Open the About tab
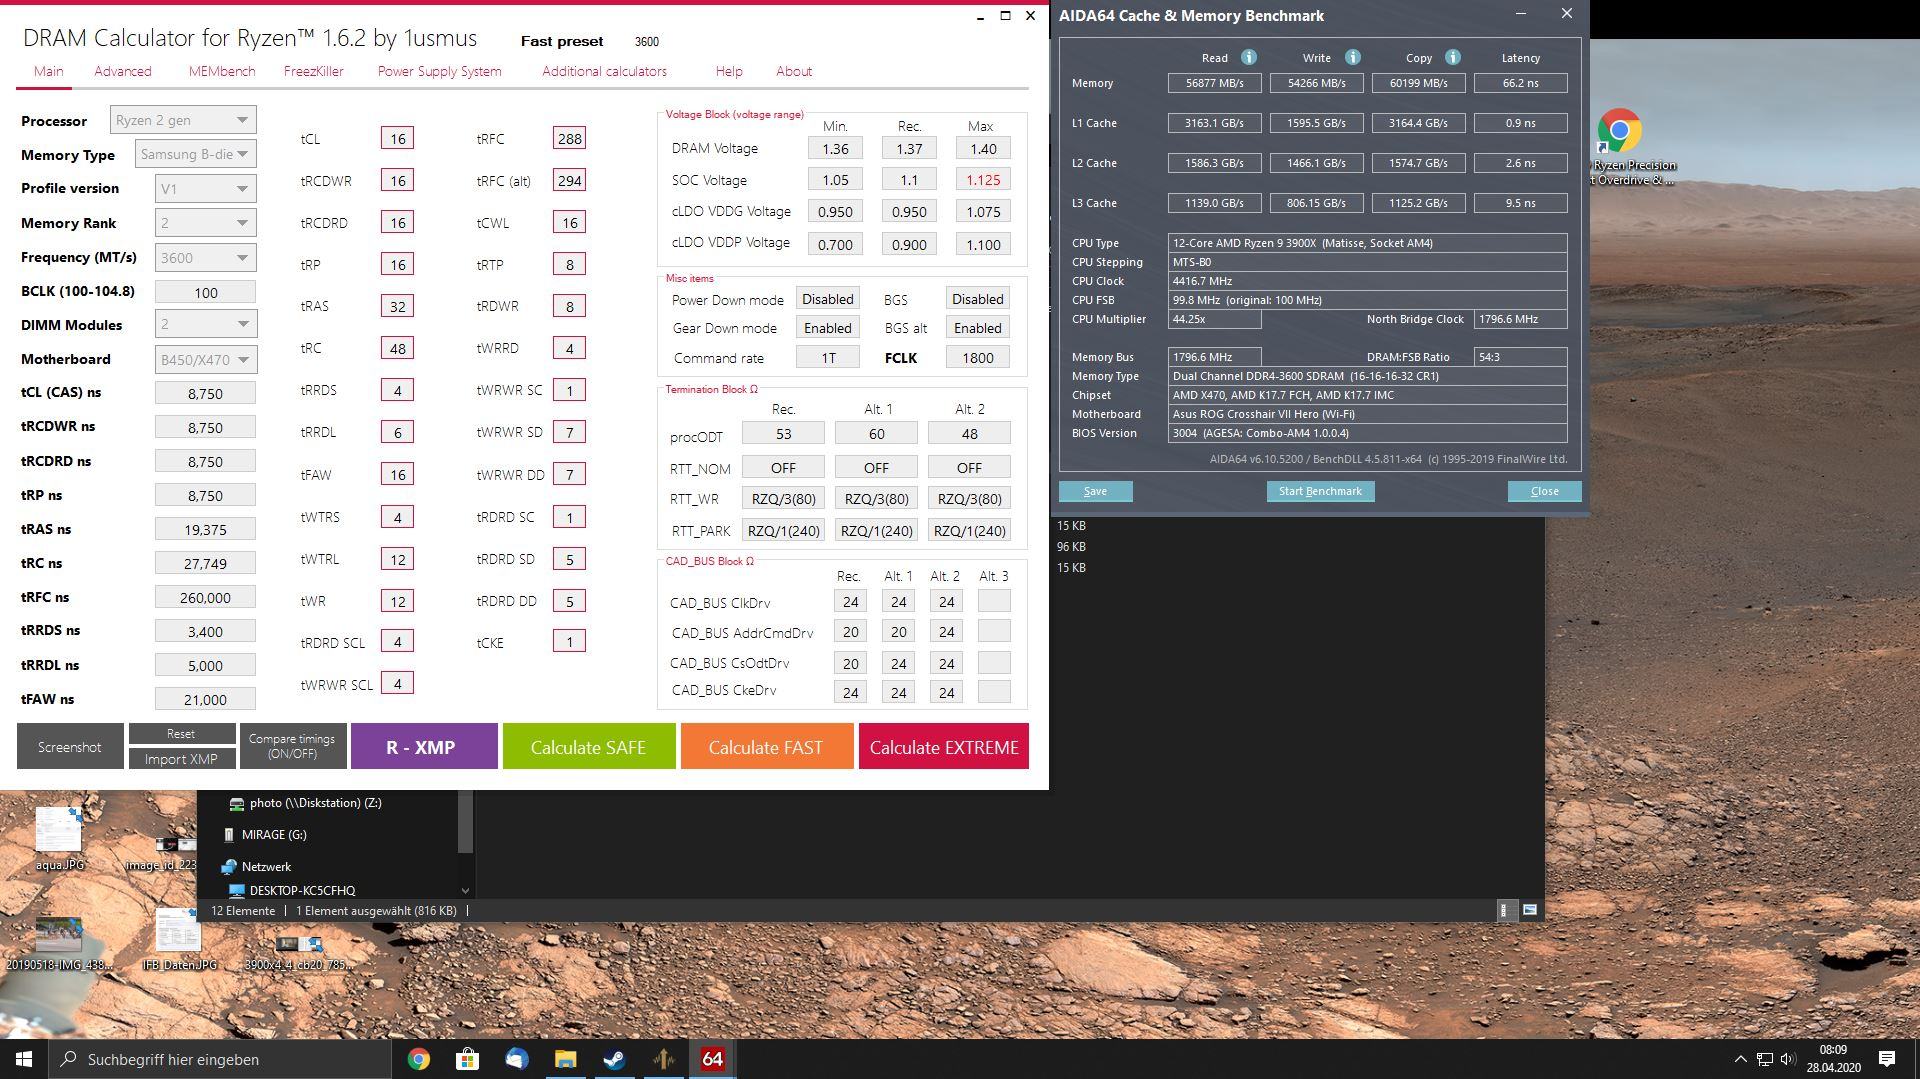The height and width of the screenshot is (1079, 1920). click(x=794, y=71)
